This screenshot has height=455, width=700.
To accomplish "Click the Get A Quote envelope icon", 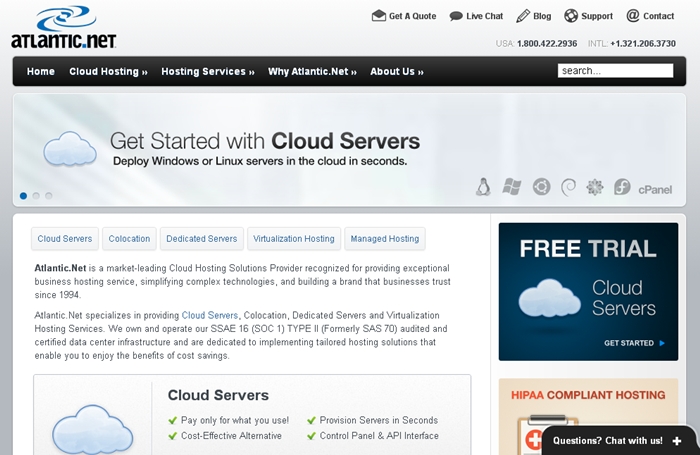I will click(x=379, y=16).
